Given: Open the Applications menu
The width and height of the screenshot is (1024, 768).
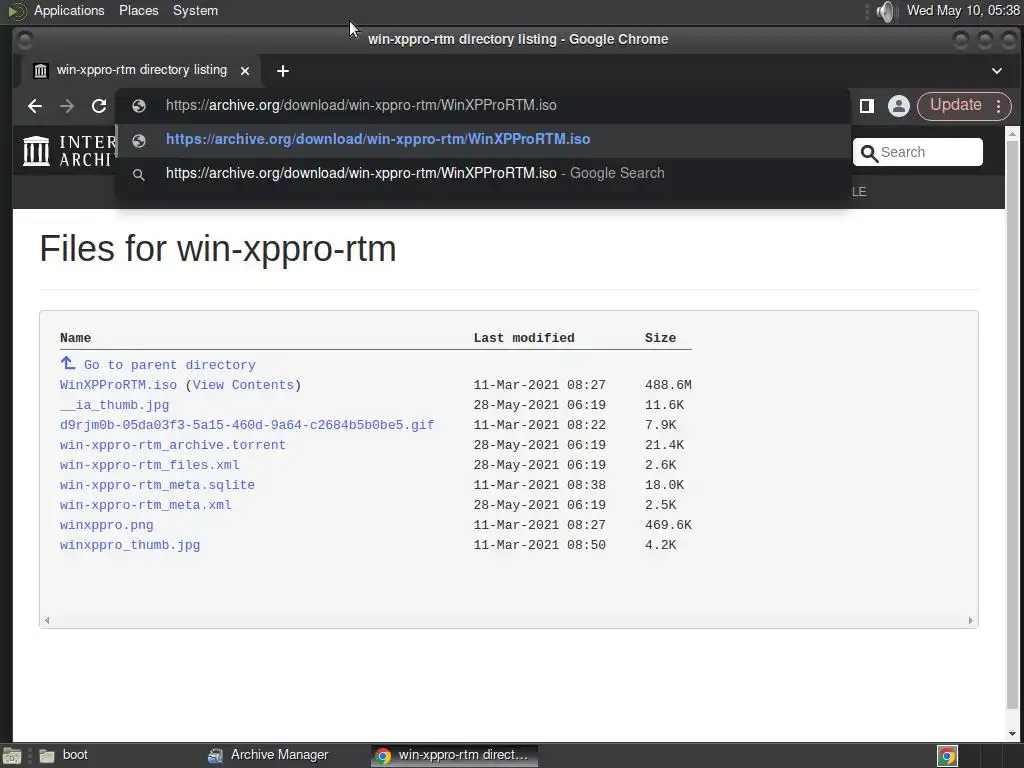Looking at the screenshot, I should pos(69,10).
